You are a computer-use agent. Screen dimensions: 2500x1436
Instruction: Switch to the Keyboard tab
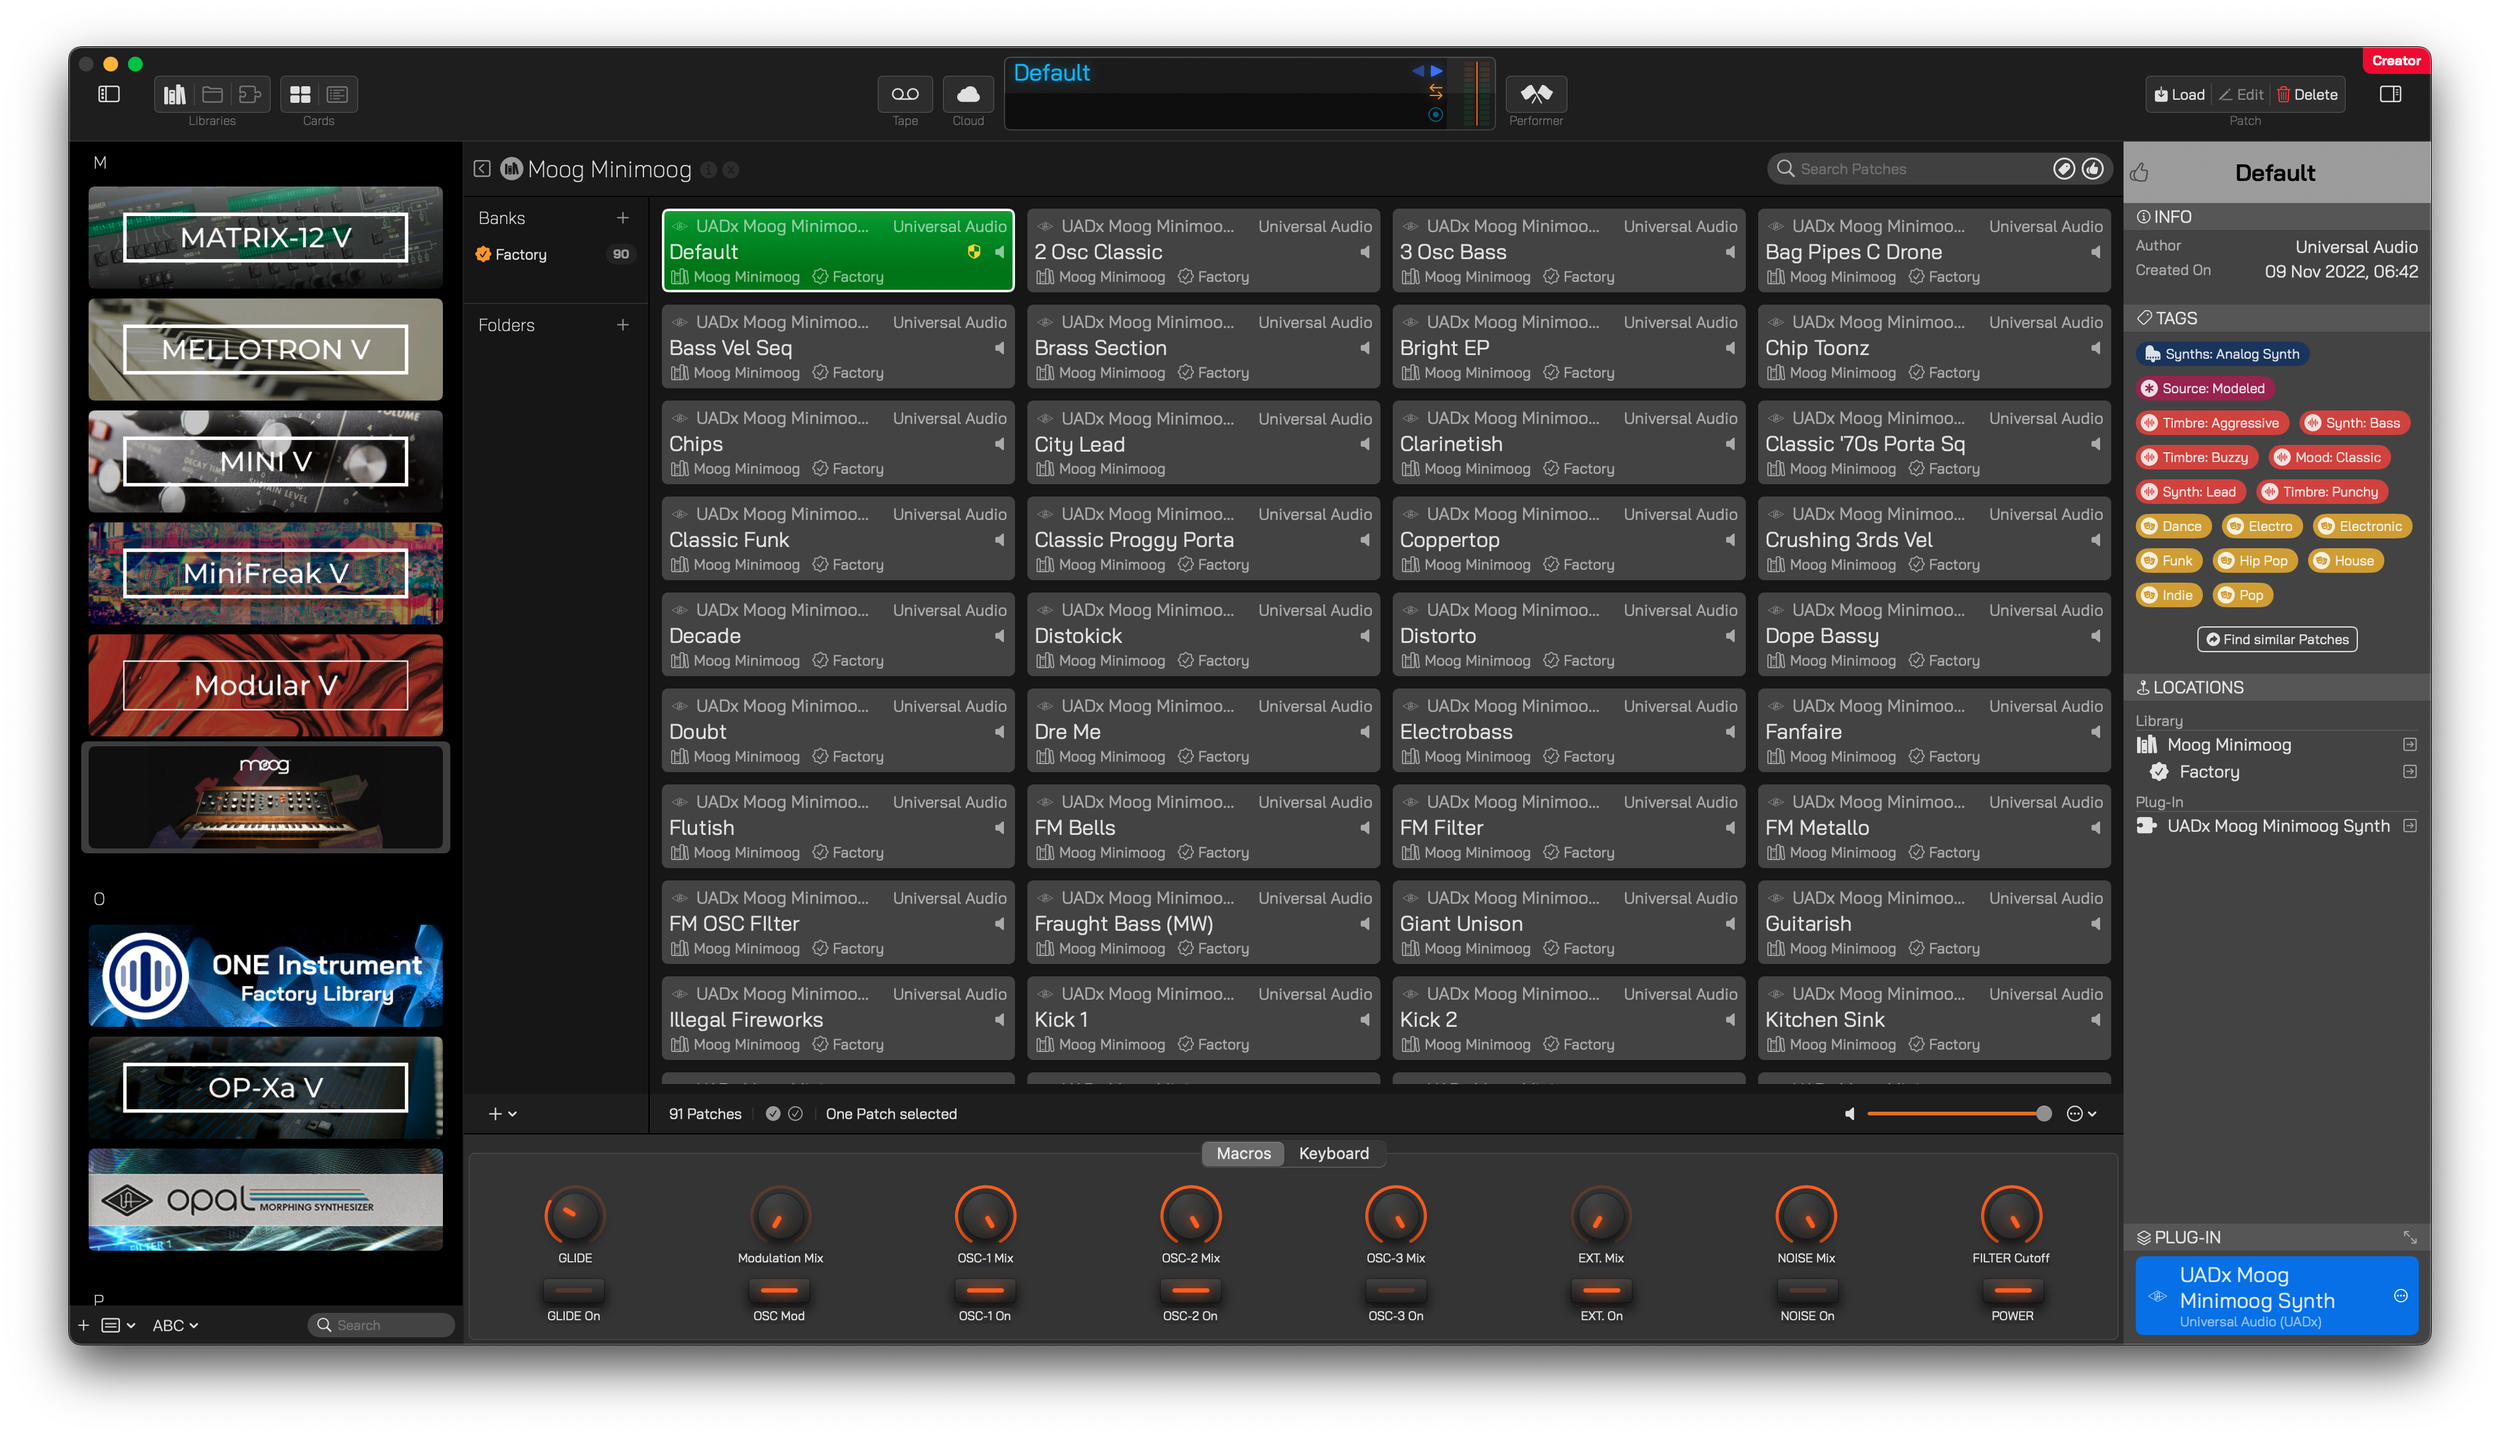[1333, 1154]
